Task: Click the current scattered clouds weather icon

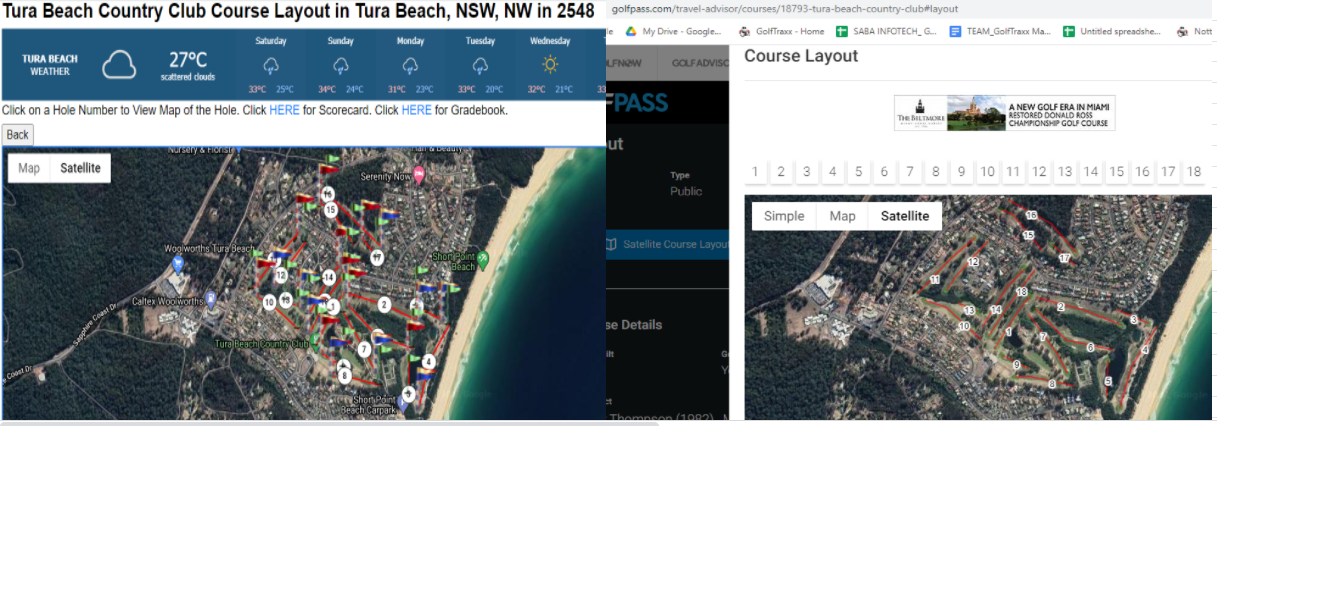Action: (x=119, y=66)
